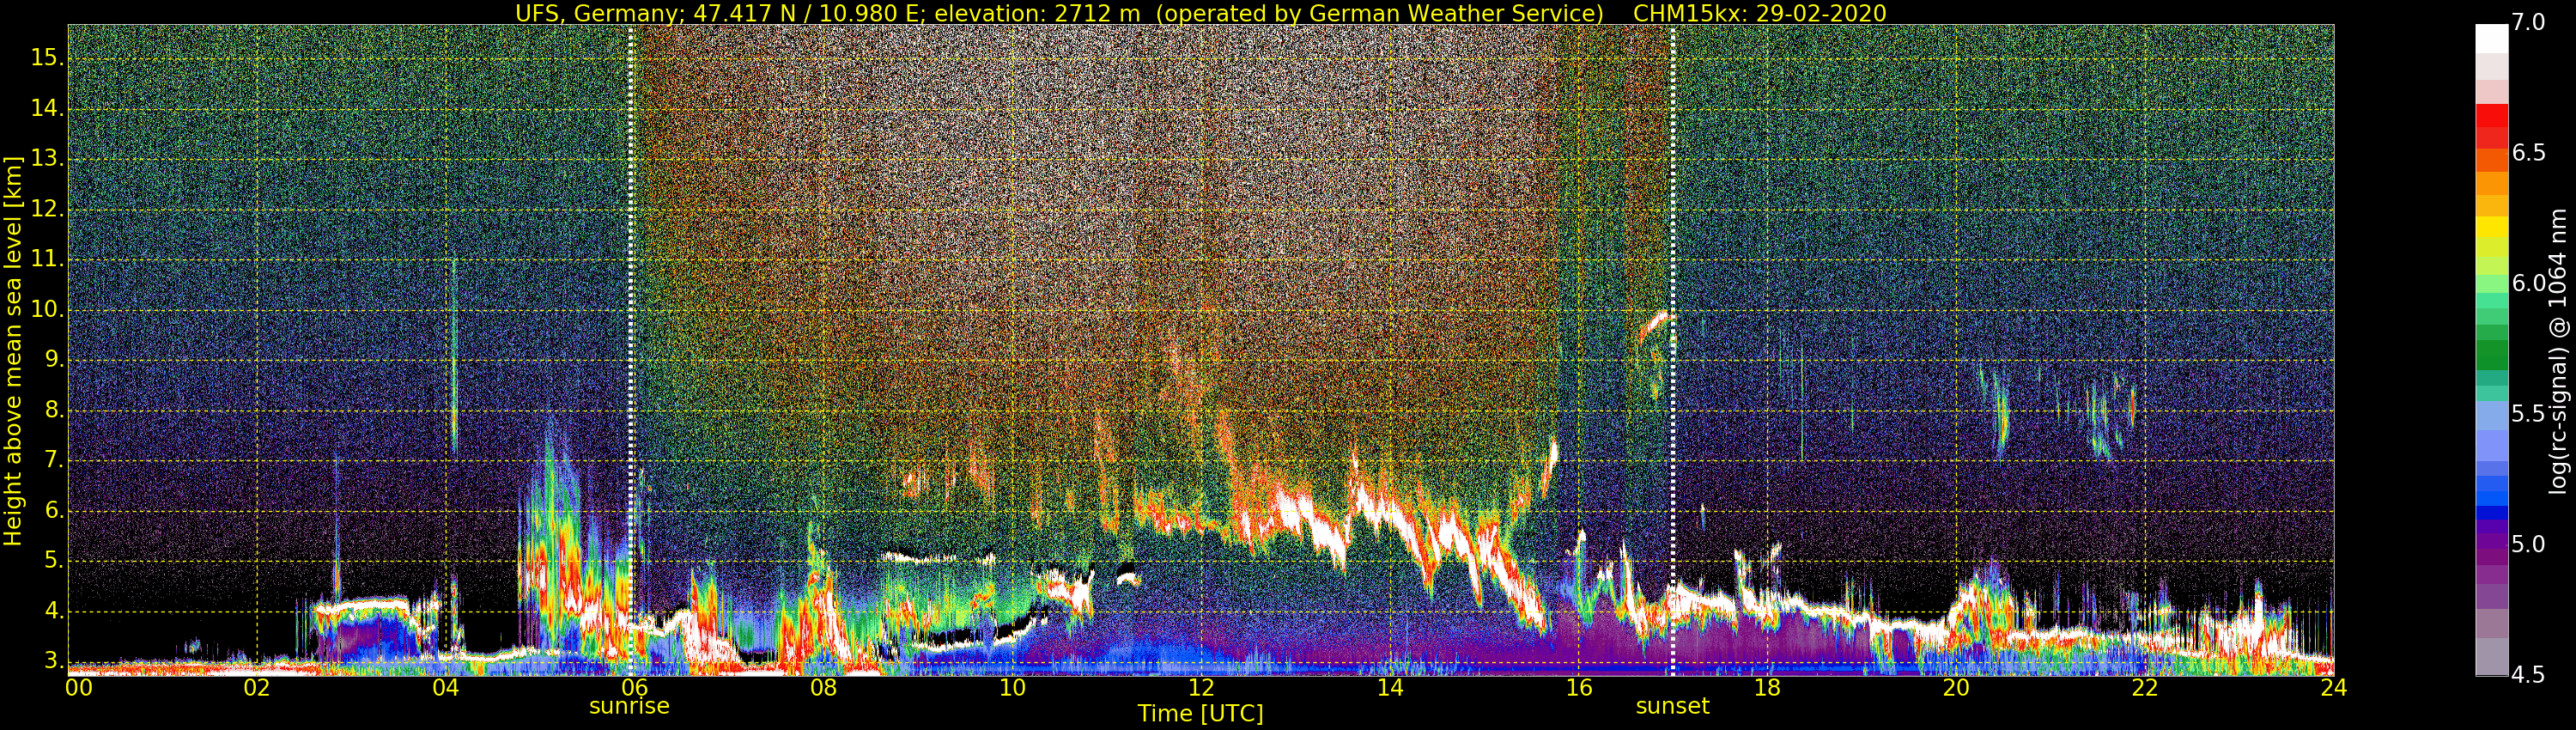Click the 'sunset' label under the time axis
Image resolution: width=2576 pixels, height=730 pixels.
tap(1672, 706)
